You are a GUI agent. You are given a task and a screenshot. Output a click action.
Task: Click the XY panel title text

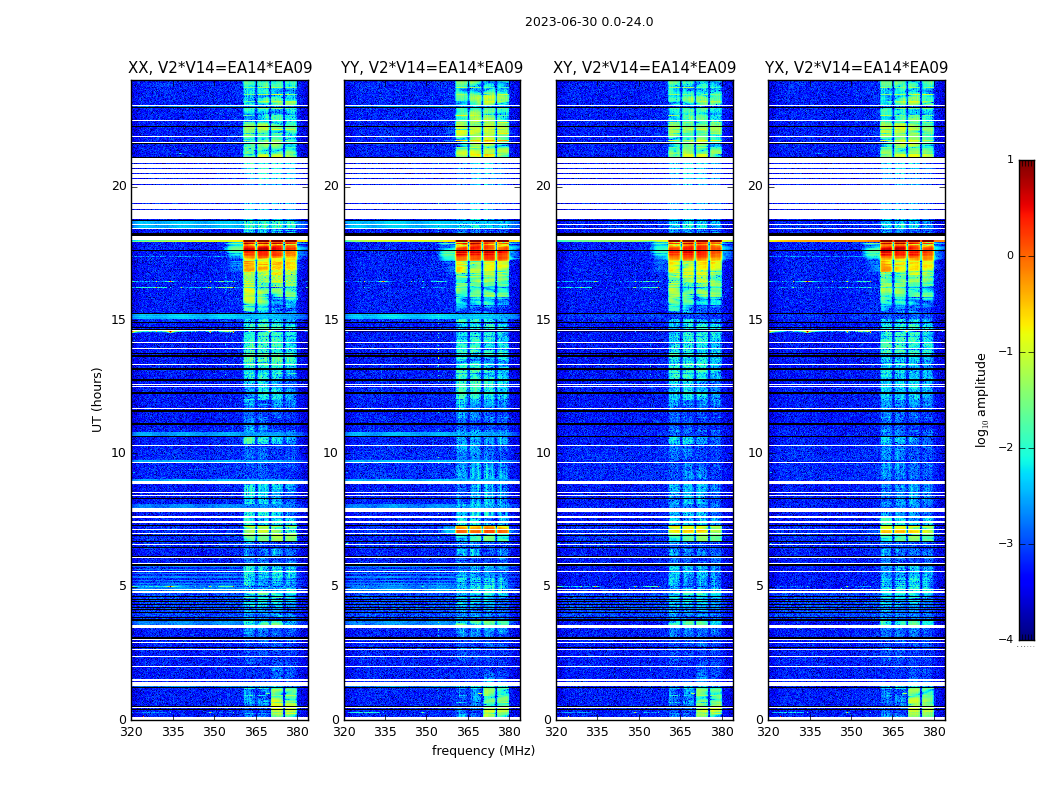(x=645, y=68)
